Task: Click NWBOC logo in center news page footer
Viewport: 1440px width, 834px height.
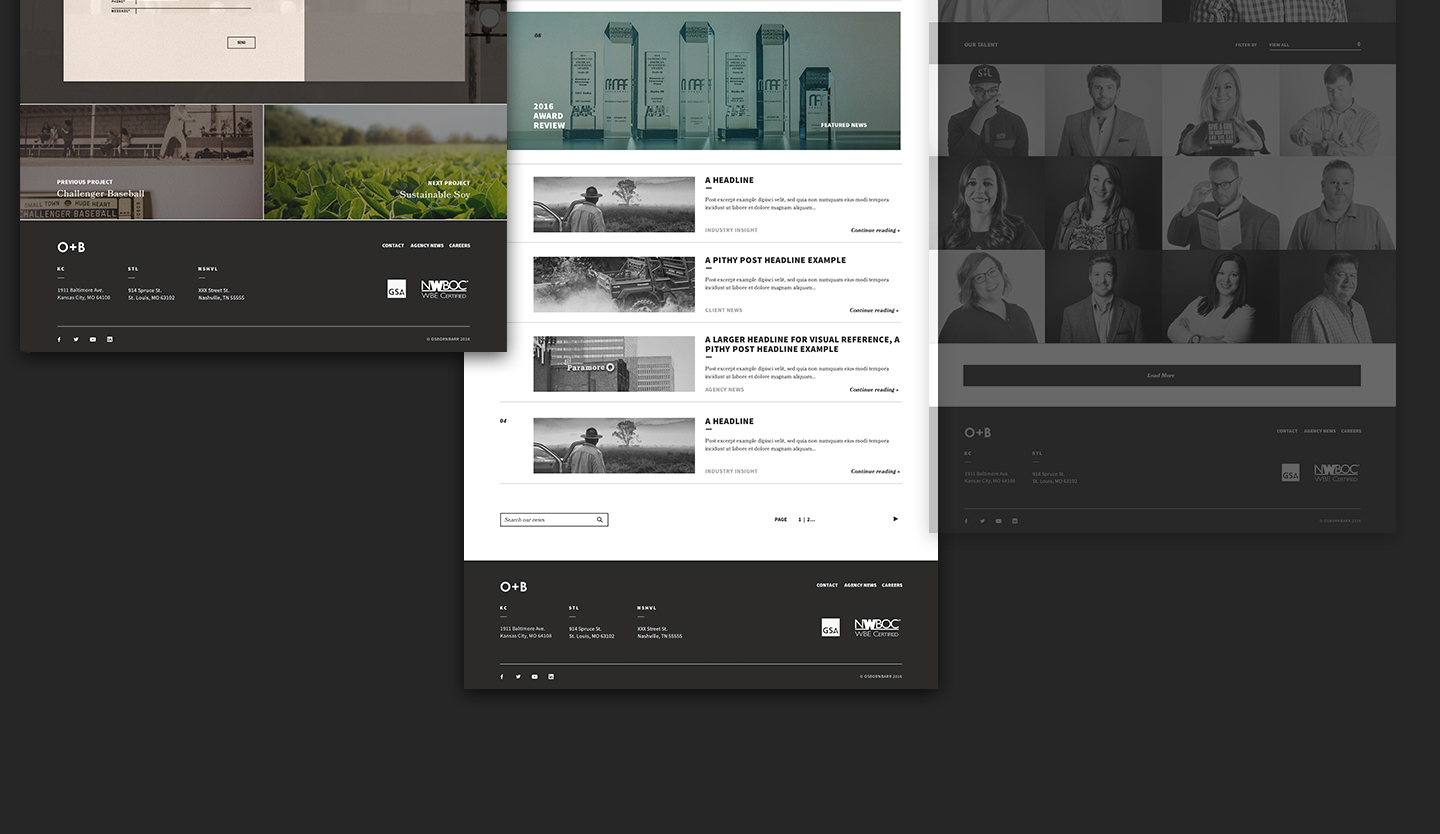Action: pos(877,628)
